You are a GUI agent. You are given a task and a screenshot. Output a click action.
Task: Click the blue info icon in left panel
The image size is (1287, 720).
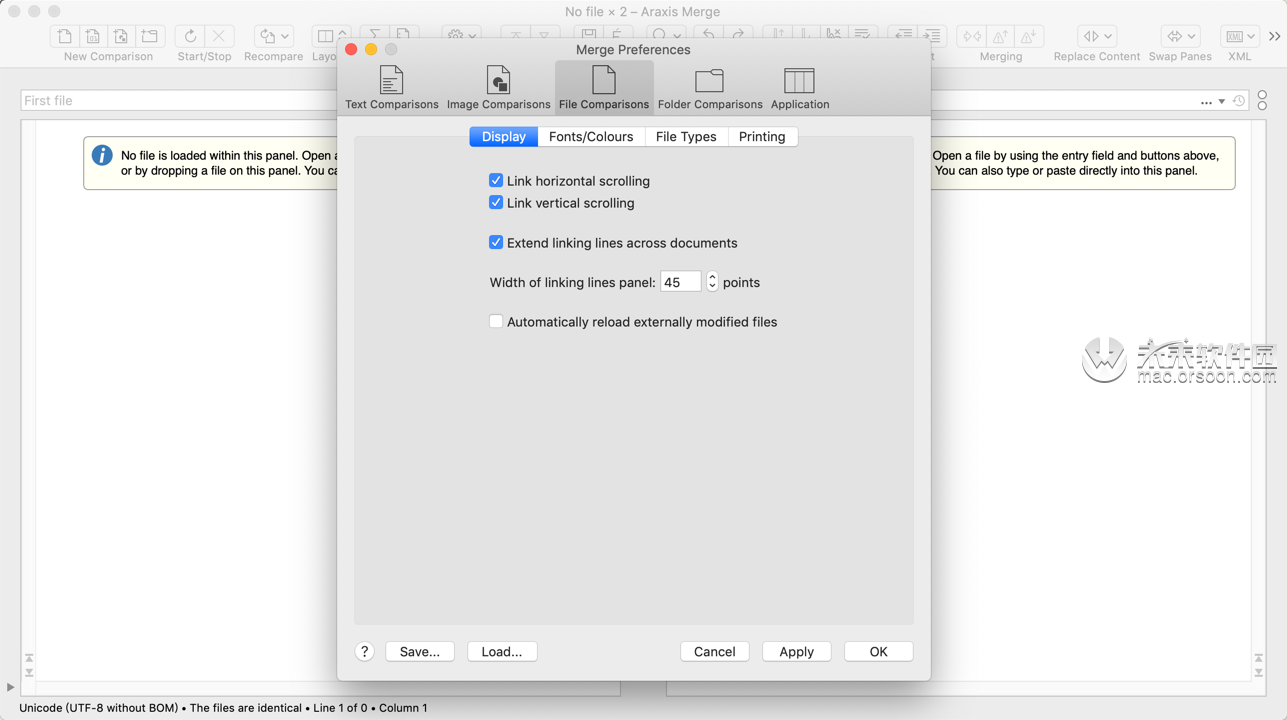coord(102,155)
